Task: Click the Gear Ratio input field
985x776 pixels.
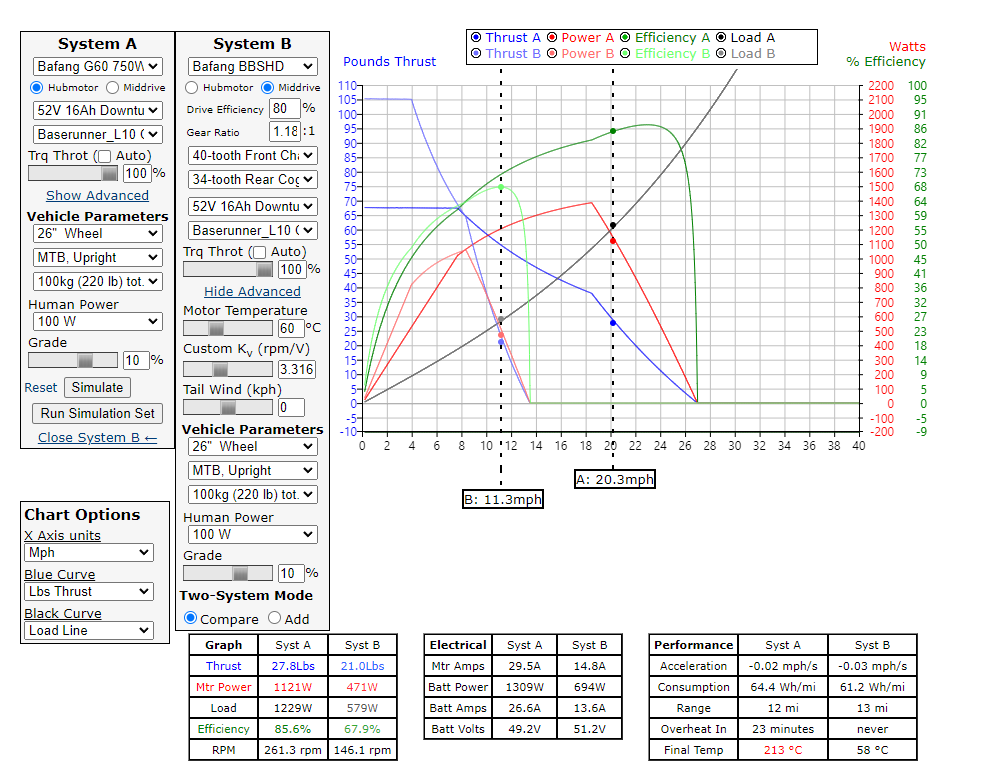Action: click(x=284, y=132)
